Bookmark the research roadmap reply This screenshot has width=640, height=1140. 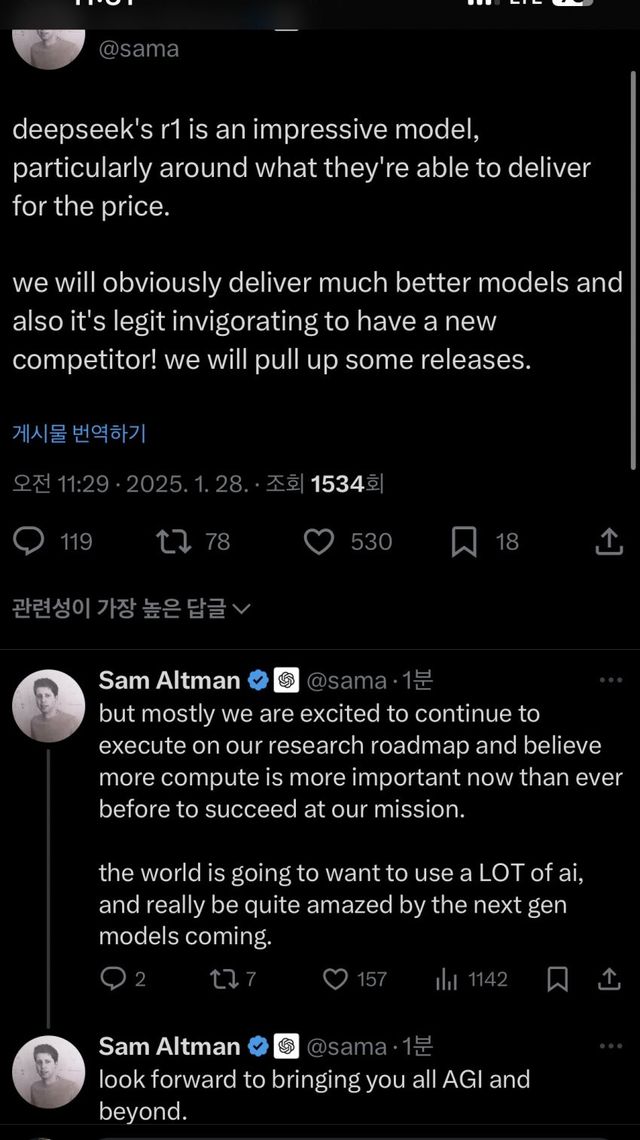point(558,979)
